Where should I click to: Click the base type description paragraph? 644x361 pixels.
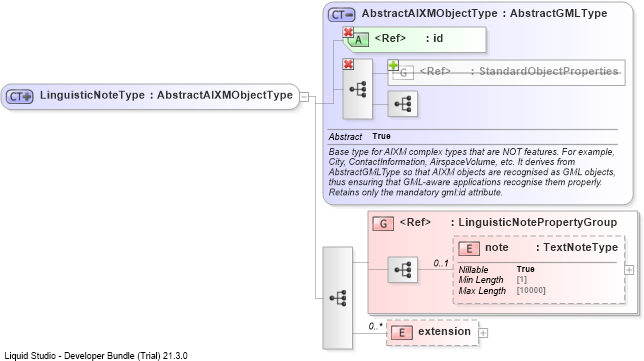click(x=472, y=172)
